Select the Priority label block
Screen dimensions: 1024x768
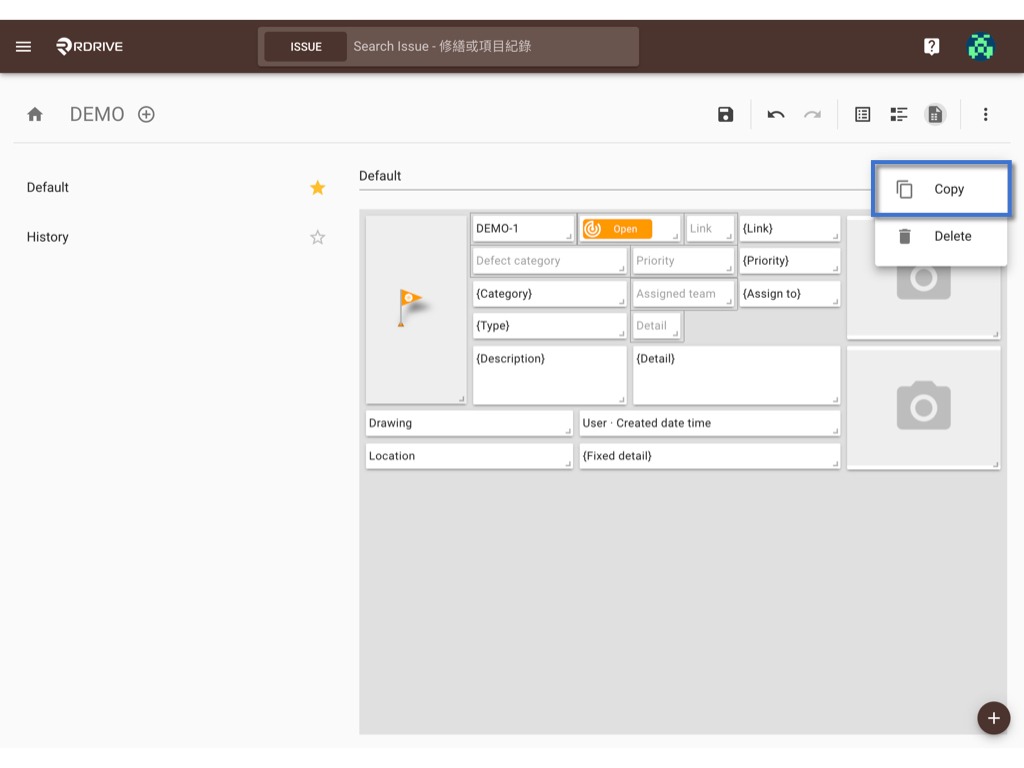[x=683, y=261]
